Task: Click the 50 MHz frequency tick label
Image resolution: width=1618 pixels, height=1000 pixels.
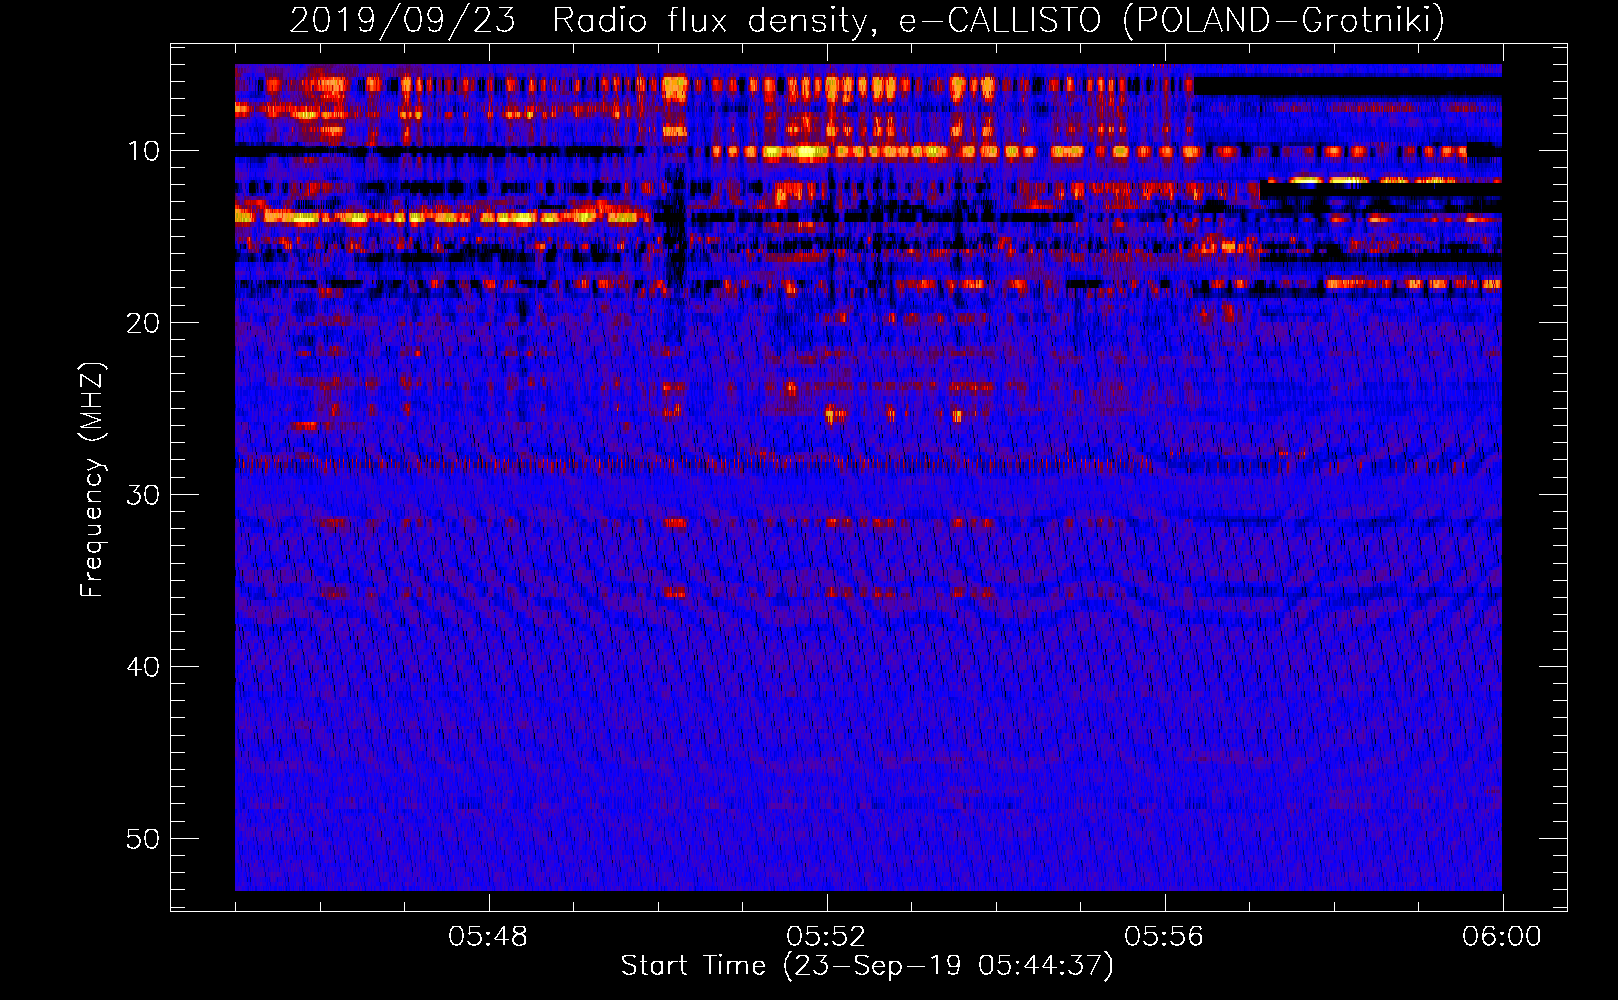Action: [x=144, y=839]
